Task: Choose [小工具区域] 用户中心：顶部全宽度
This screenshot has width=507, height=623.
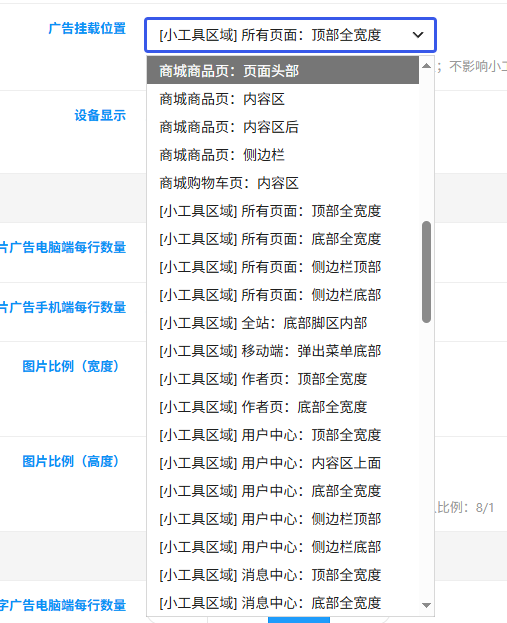Action: (283, 435)
